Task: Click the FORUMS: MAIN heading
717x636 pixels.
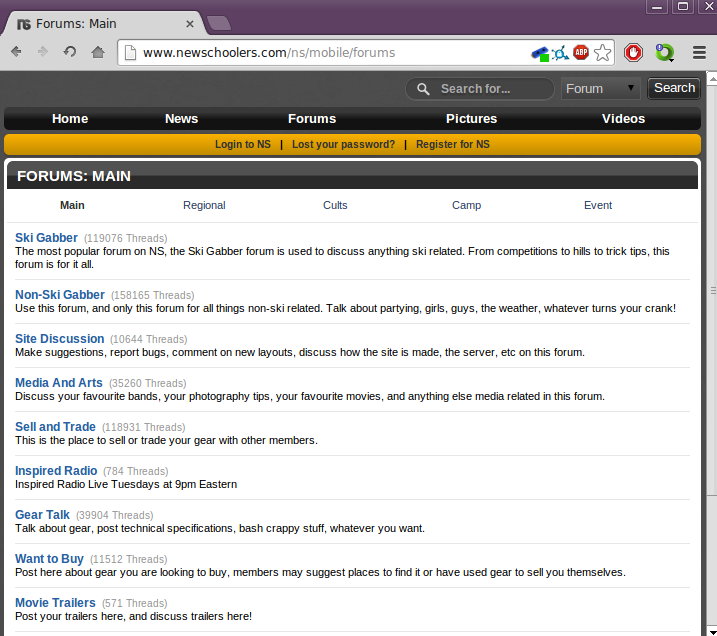Action: pyautogui.click(x=74, y=176)
